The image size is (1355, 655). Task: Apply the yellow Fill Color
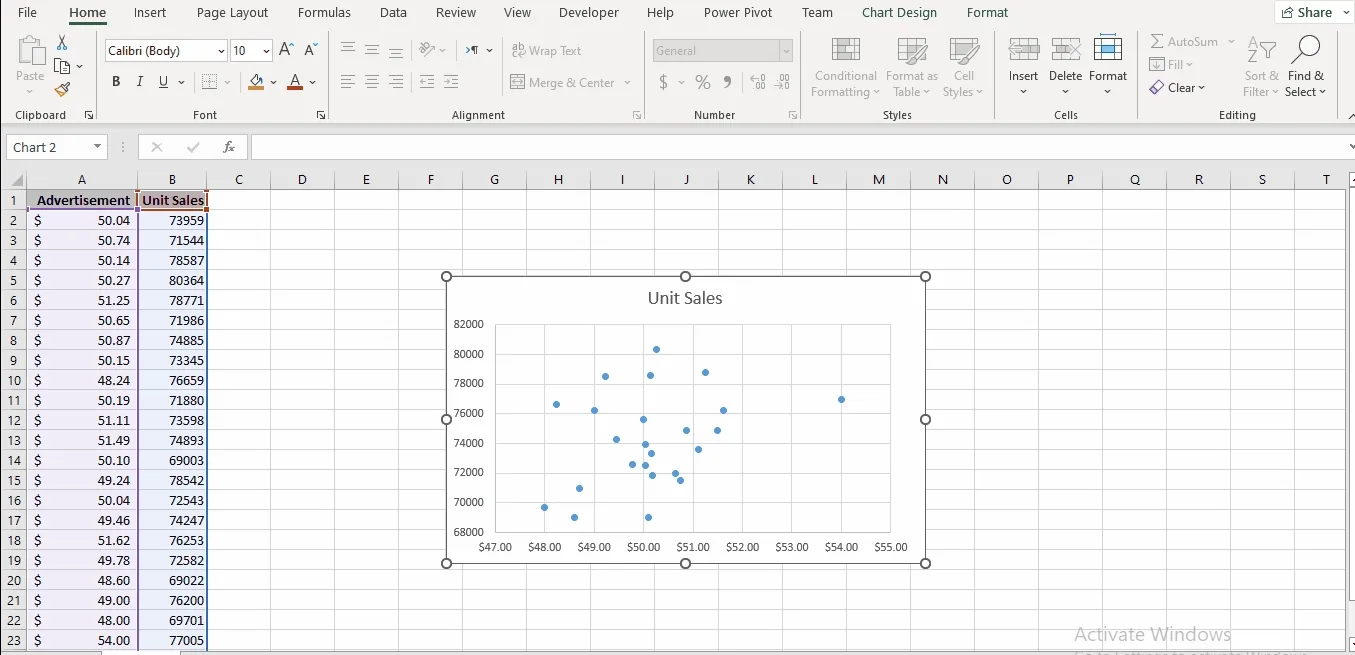pyautogui.click(x=257, y=82)
